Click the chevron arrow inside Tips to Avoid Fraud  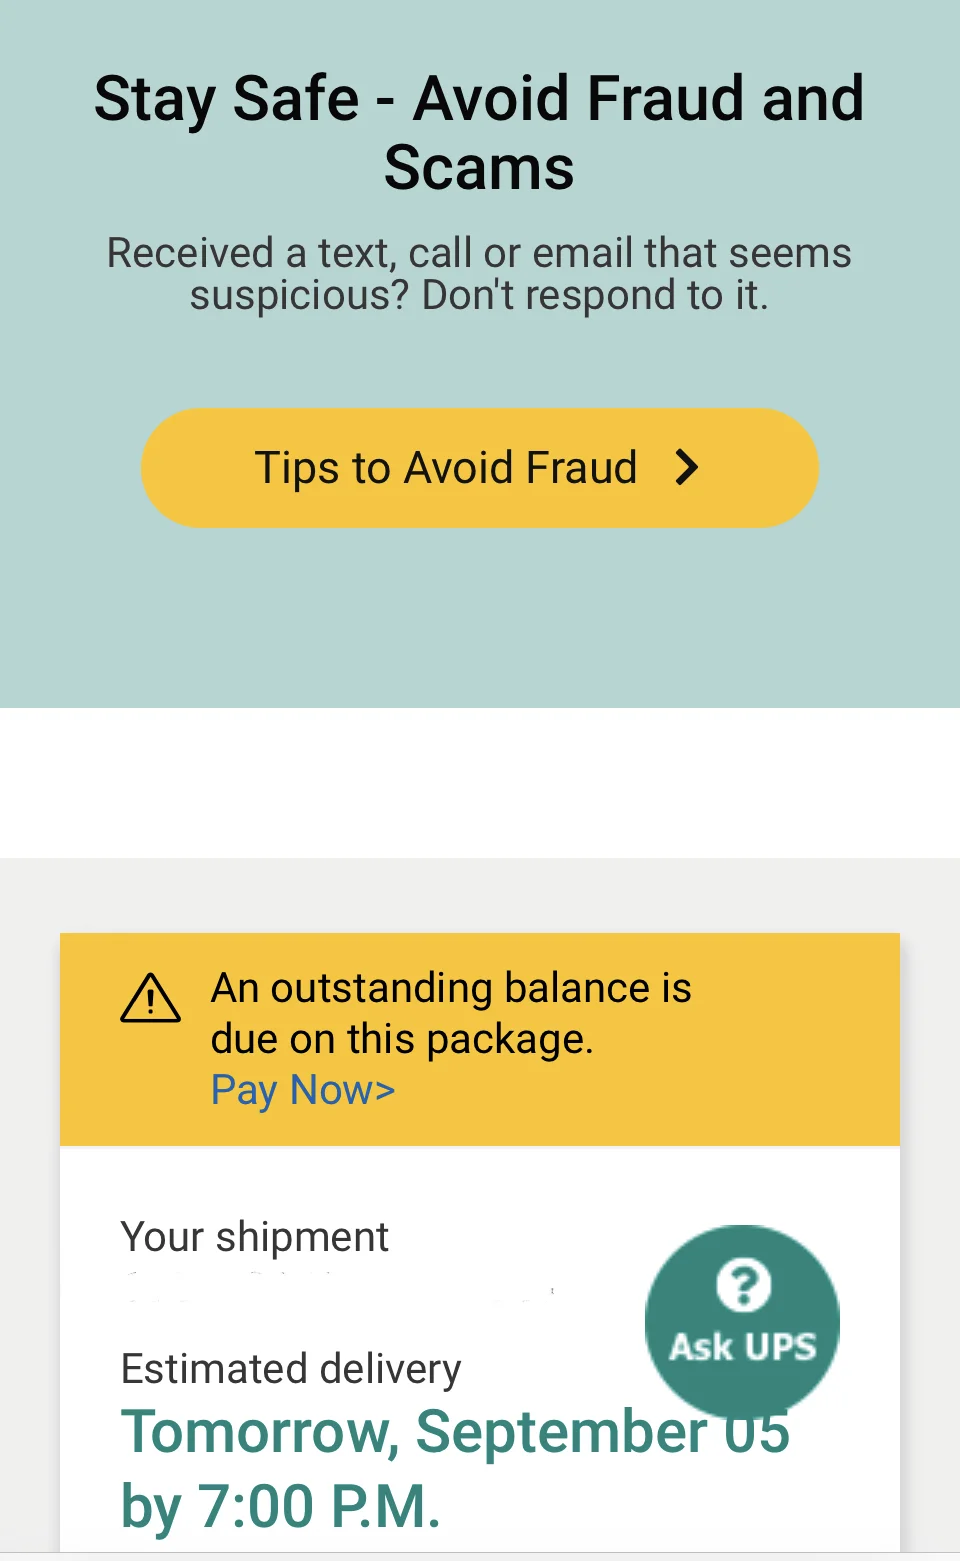coord(687,467)
